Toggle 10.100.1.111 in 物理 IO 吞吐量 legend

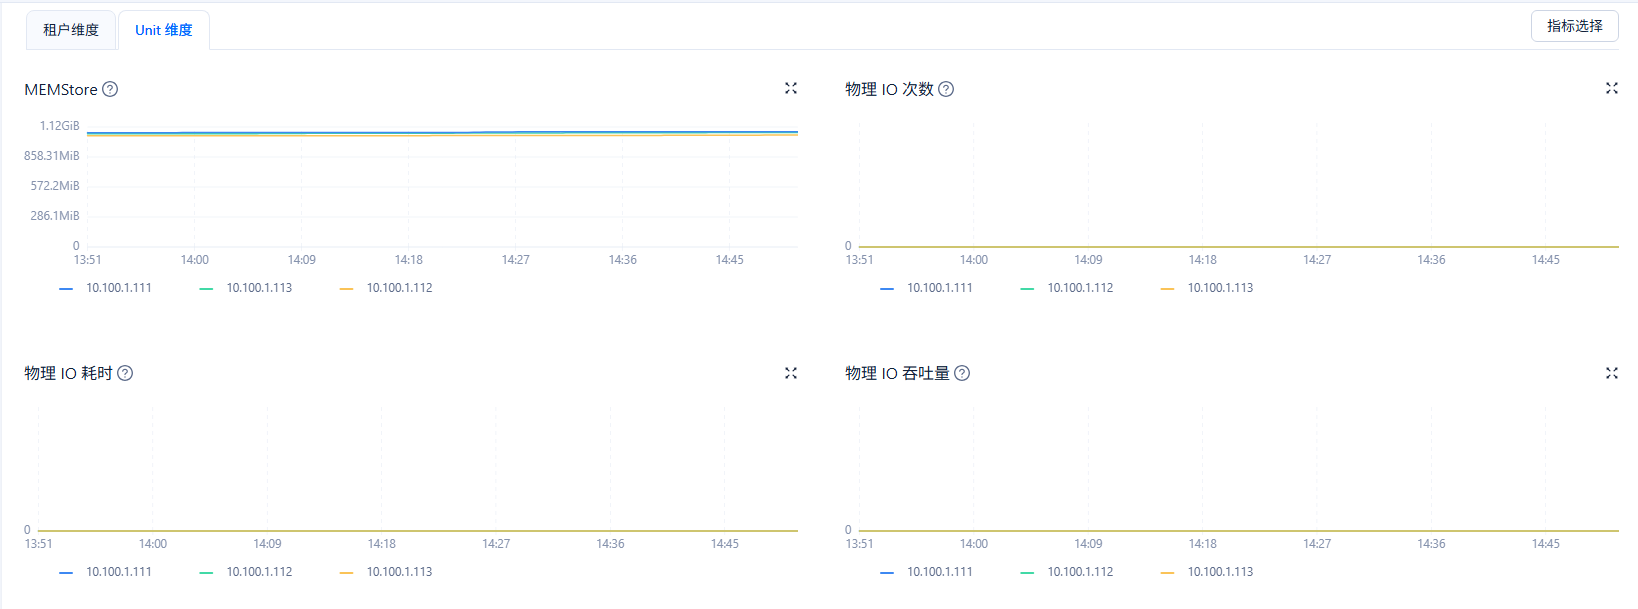click(939, 572)
